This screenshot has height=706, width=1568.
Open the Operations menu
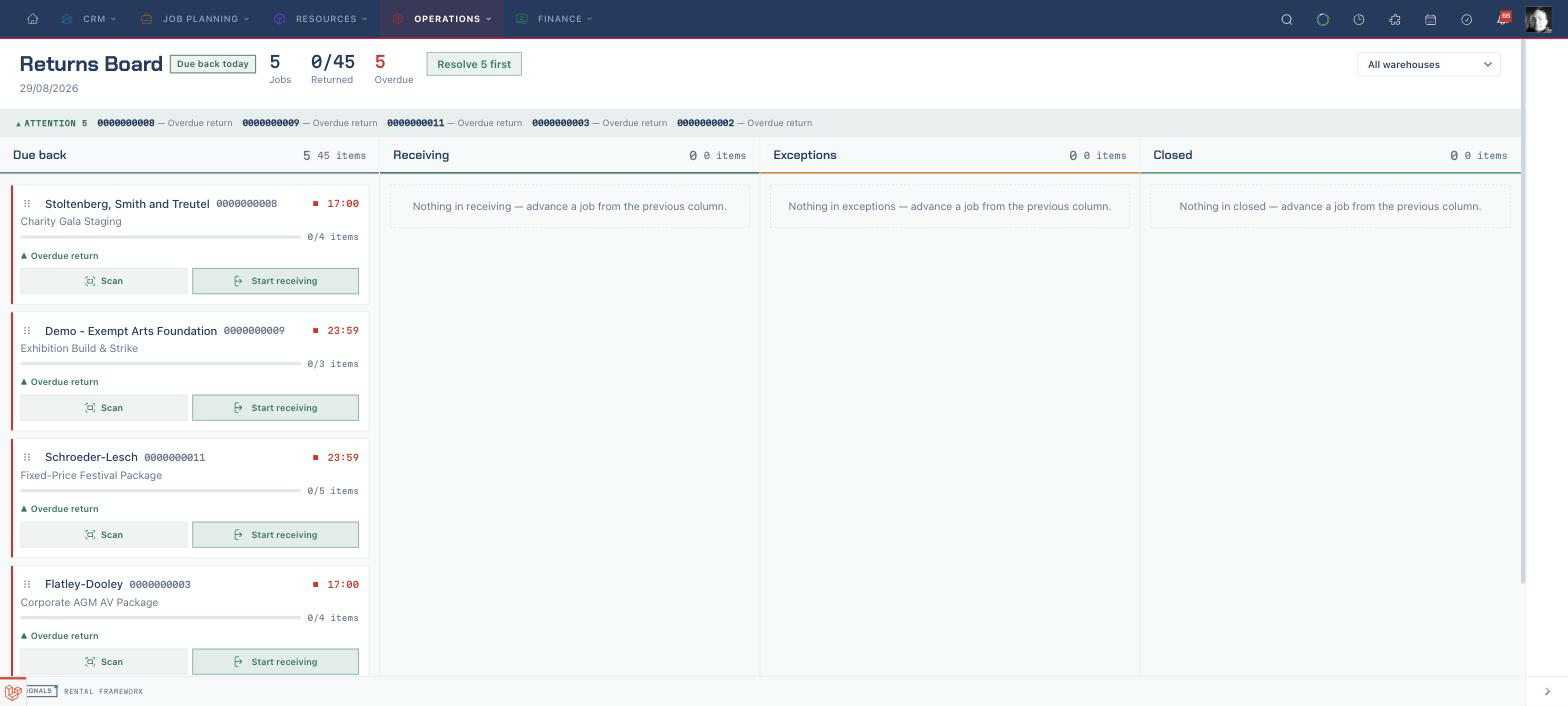click(442, 19)
